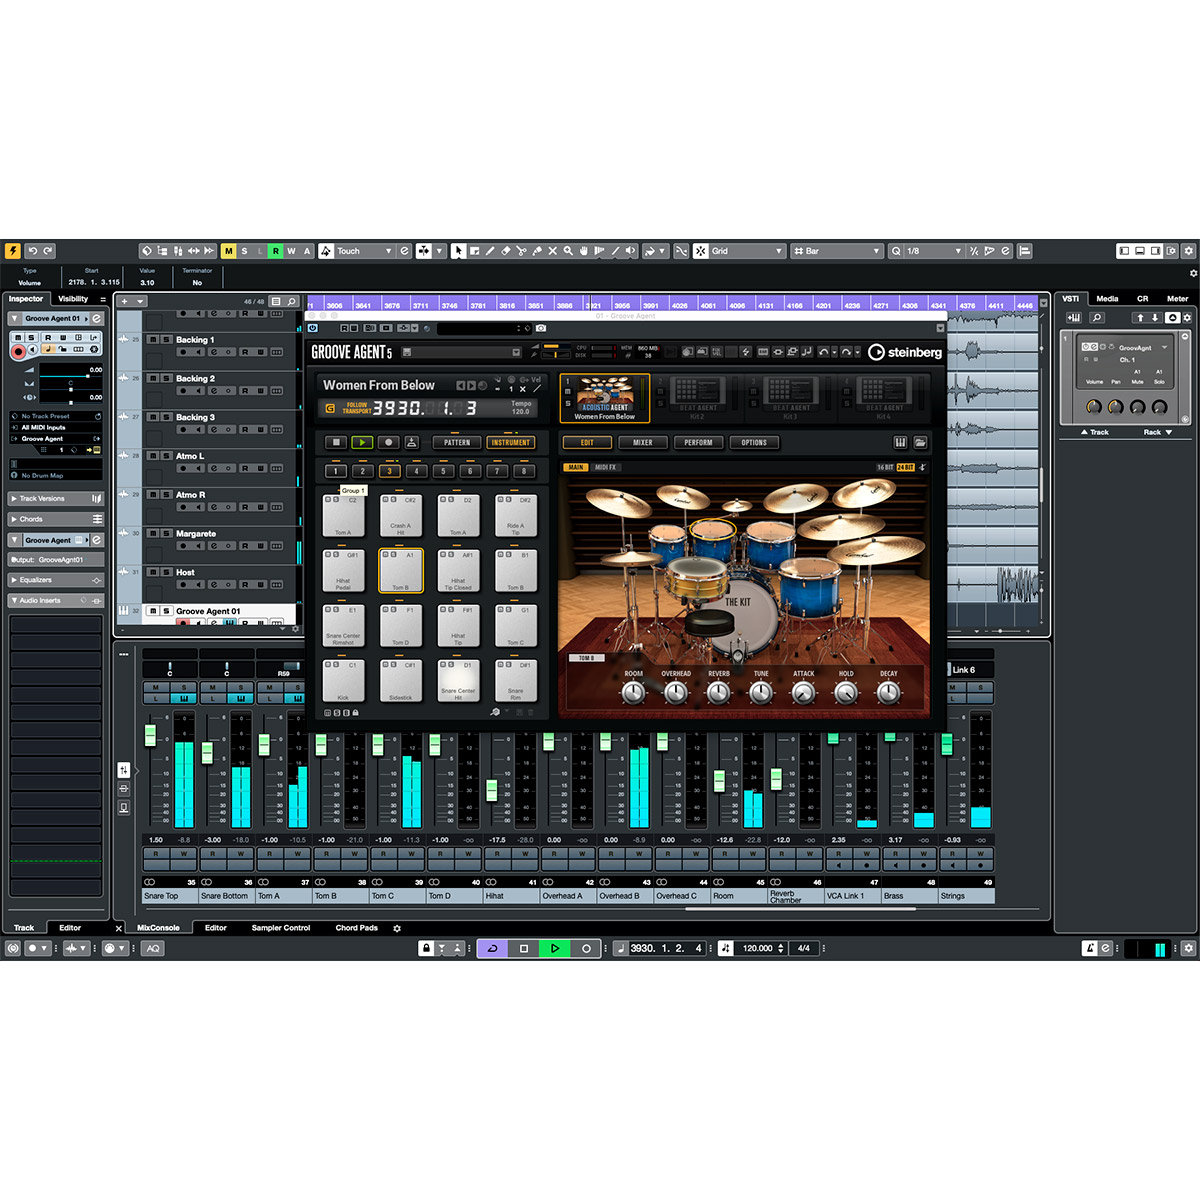Pick the Scissors split tool
The height and width of the screenshot is (1200, 1200).
[x=521, y=251]
